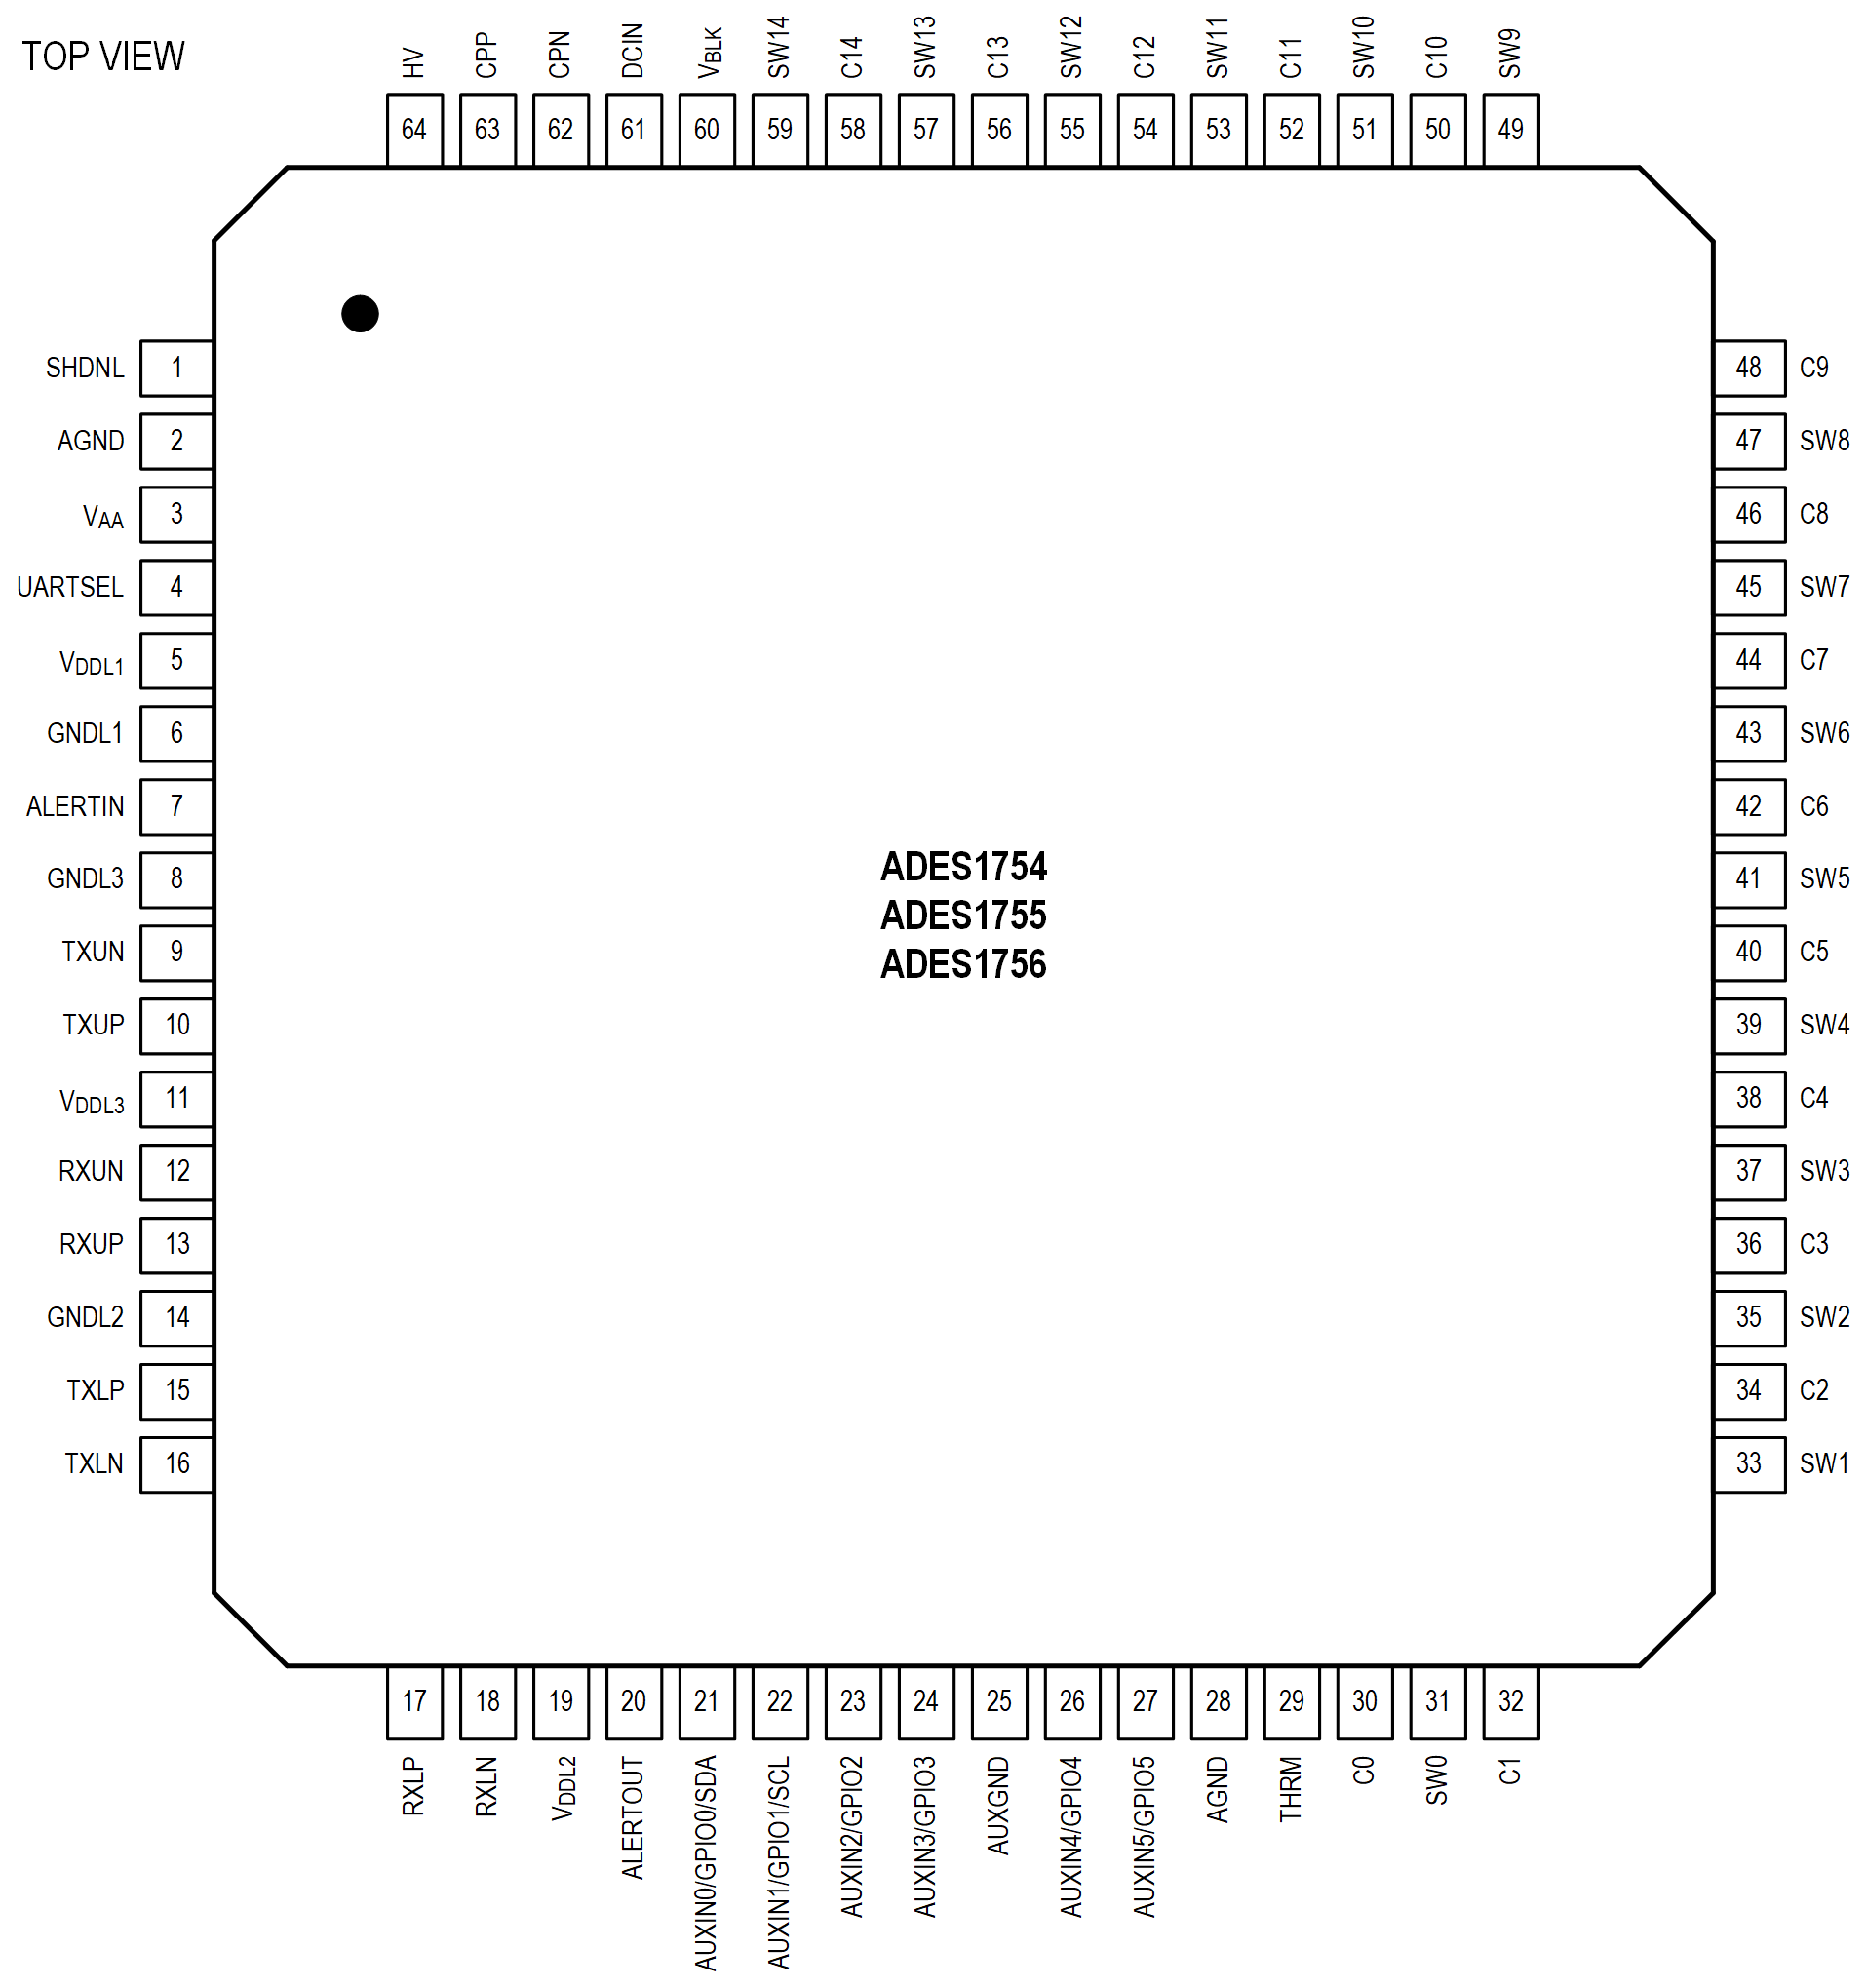
Task: Select pin 49 below SW9 label
Action: point(1510,129)
